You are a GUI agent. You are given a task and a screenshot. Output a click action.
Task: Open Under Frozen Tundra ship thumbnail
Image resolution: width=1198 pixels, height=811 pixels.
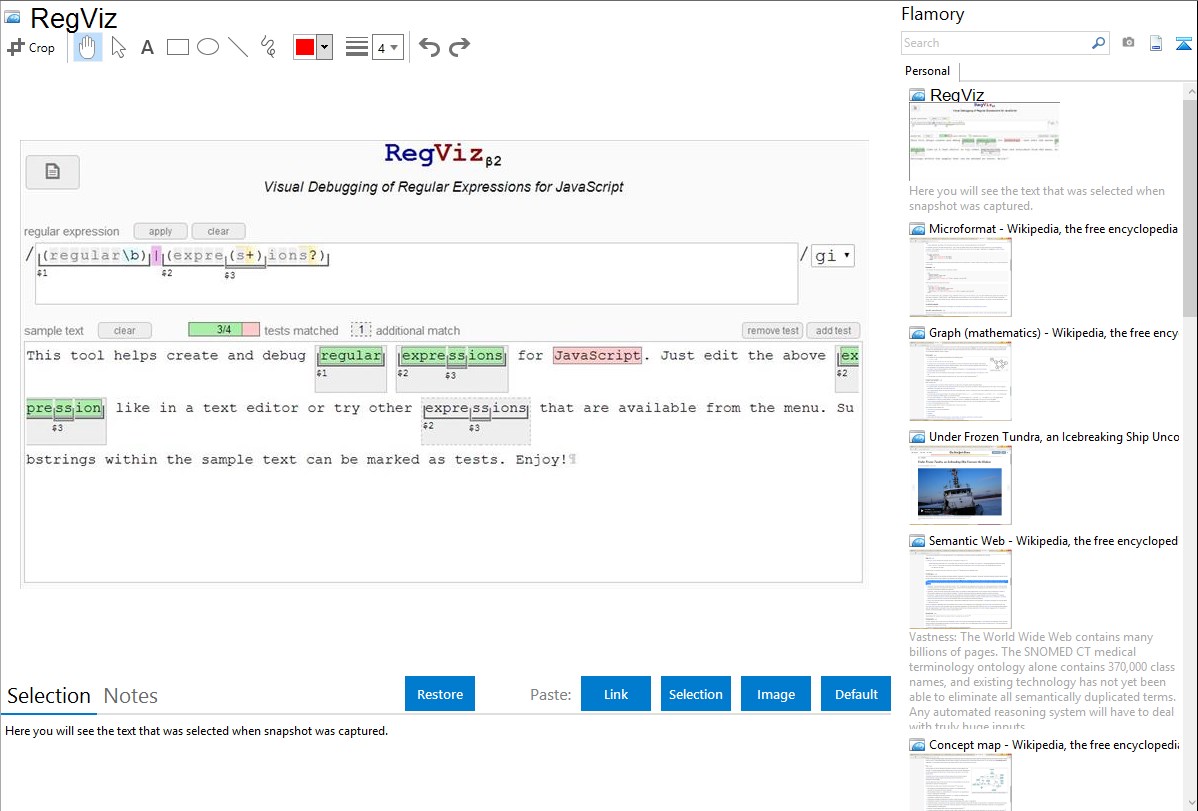(x=960, y=485)
